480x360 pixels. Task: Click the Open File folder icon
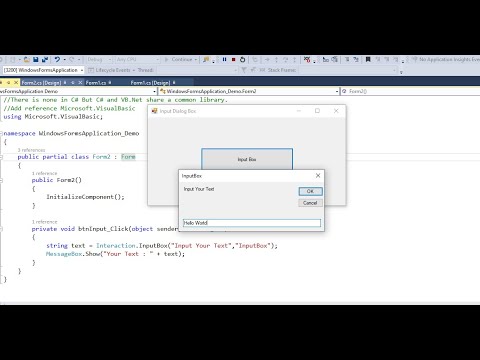[x=26, y=60]
